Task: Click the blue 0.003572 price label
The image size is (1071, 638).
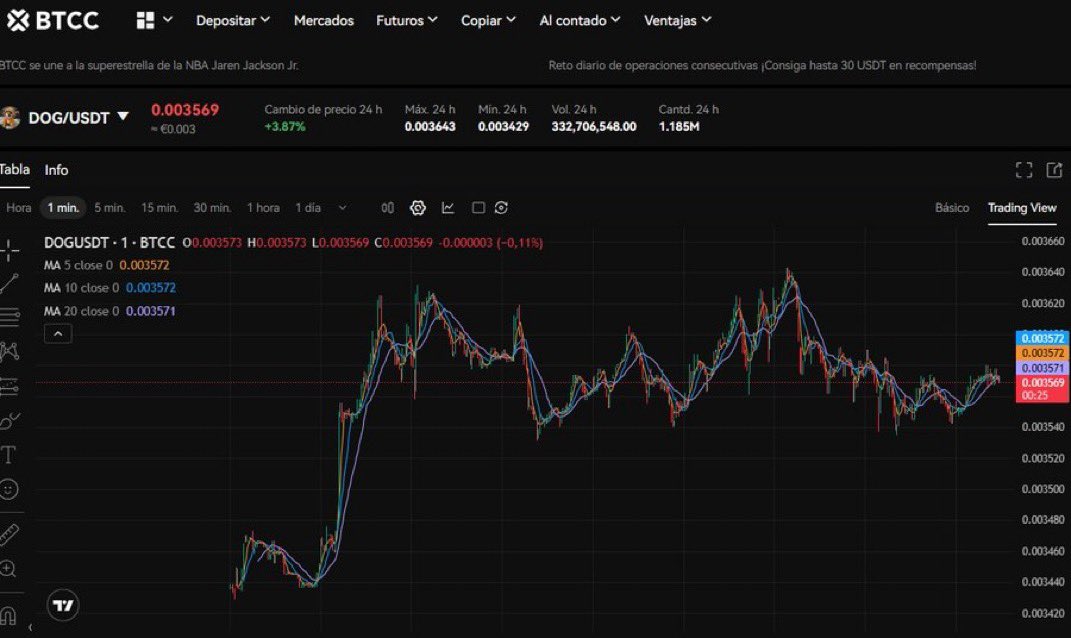Action: pos(1042,339)
